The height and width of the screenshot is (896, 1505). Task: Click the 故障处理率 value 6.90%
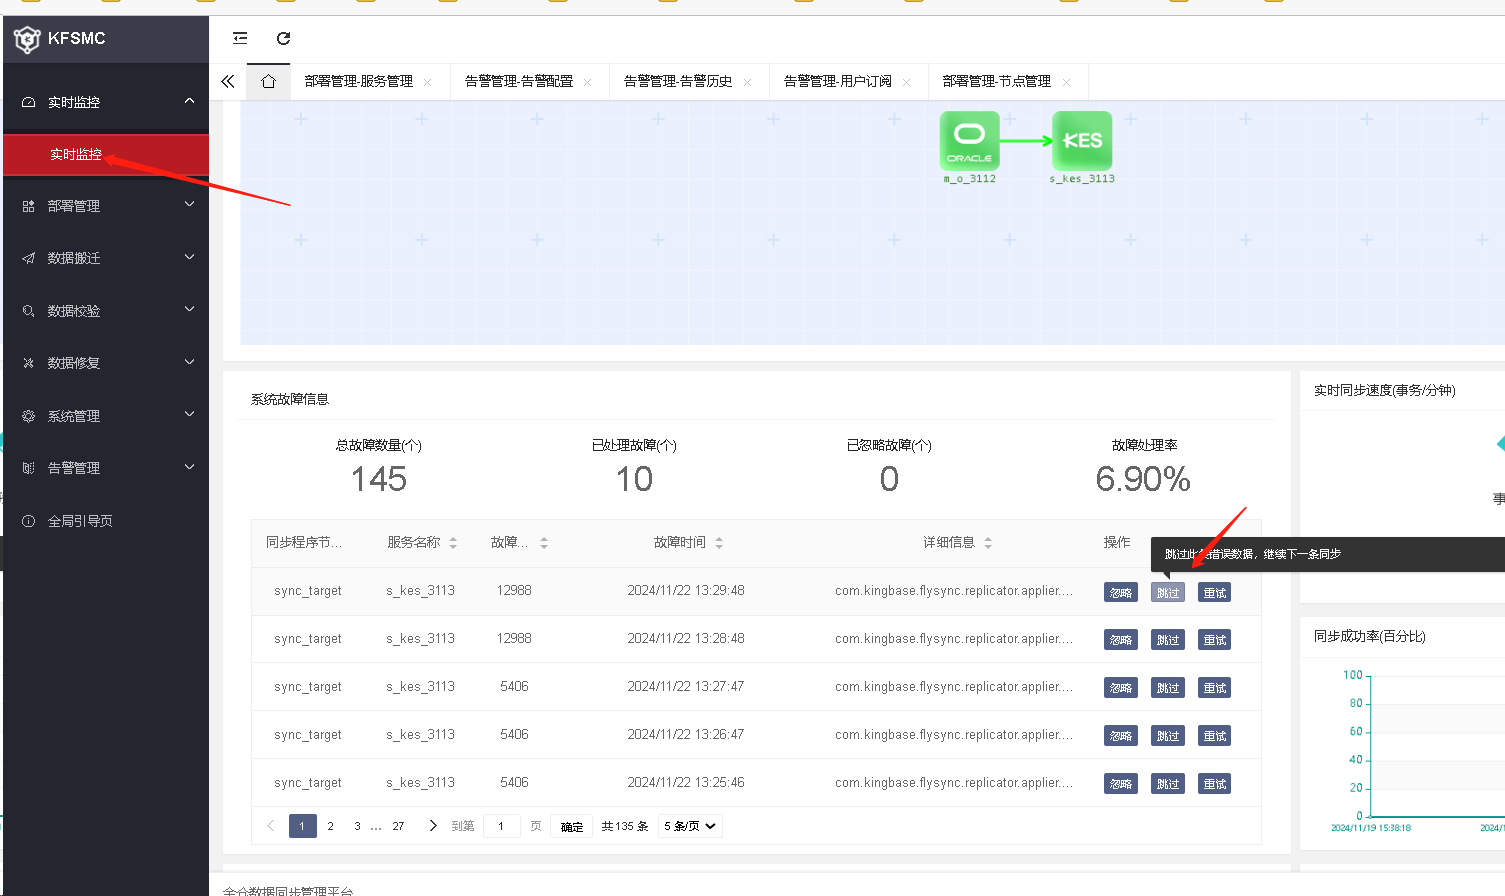coord(1143,479)
